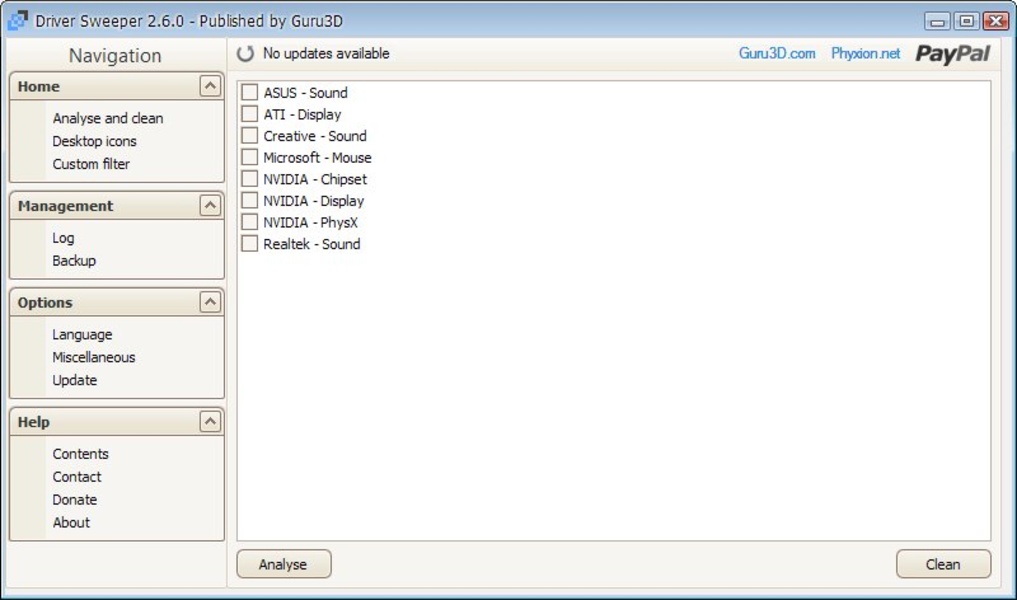Check the Creative - Sound box
The width and height of the screenshot is (1017, 600).
(x=250, y=136)
